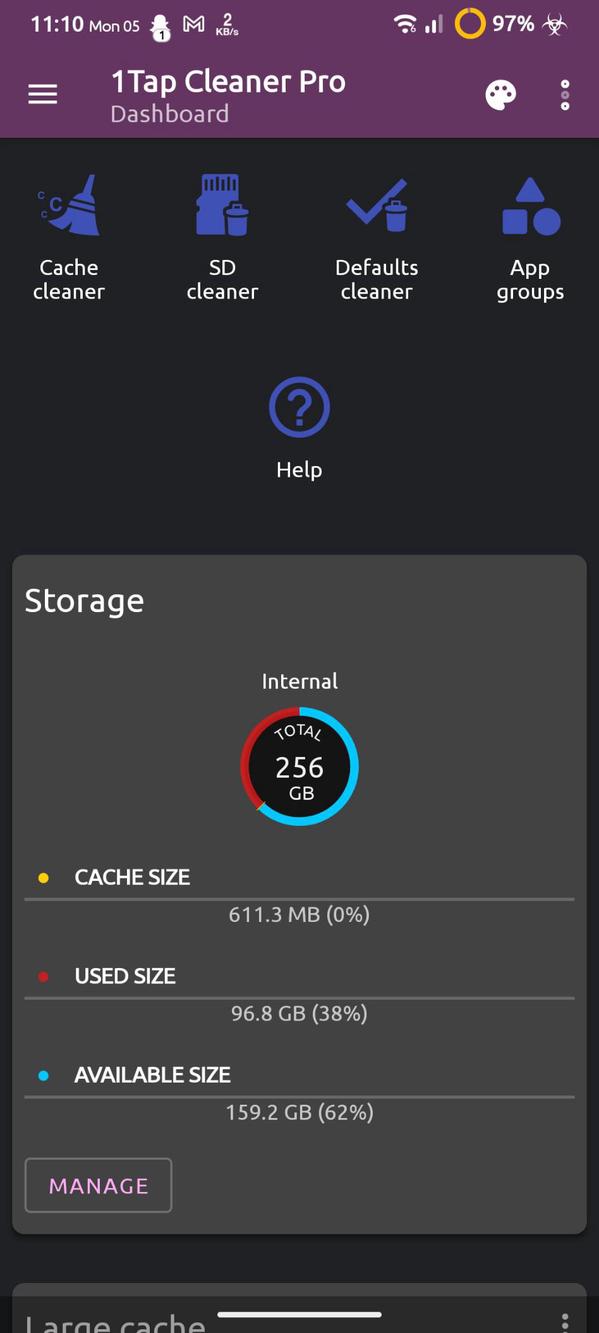The image size is (599, 1333).
Task: Open the Cache cleaner tool
Action: (68, 230)
